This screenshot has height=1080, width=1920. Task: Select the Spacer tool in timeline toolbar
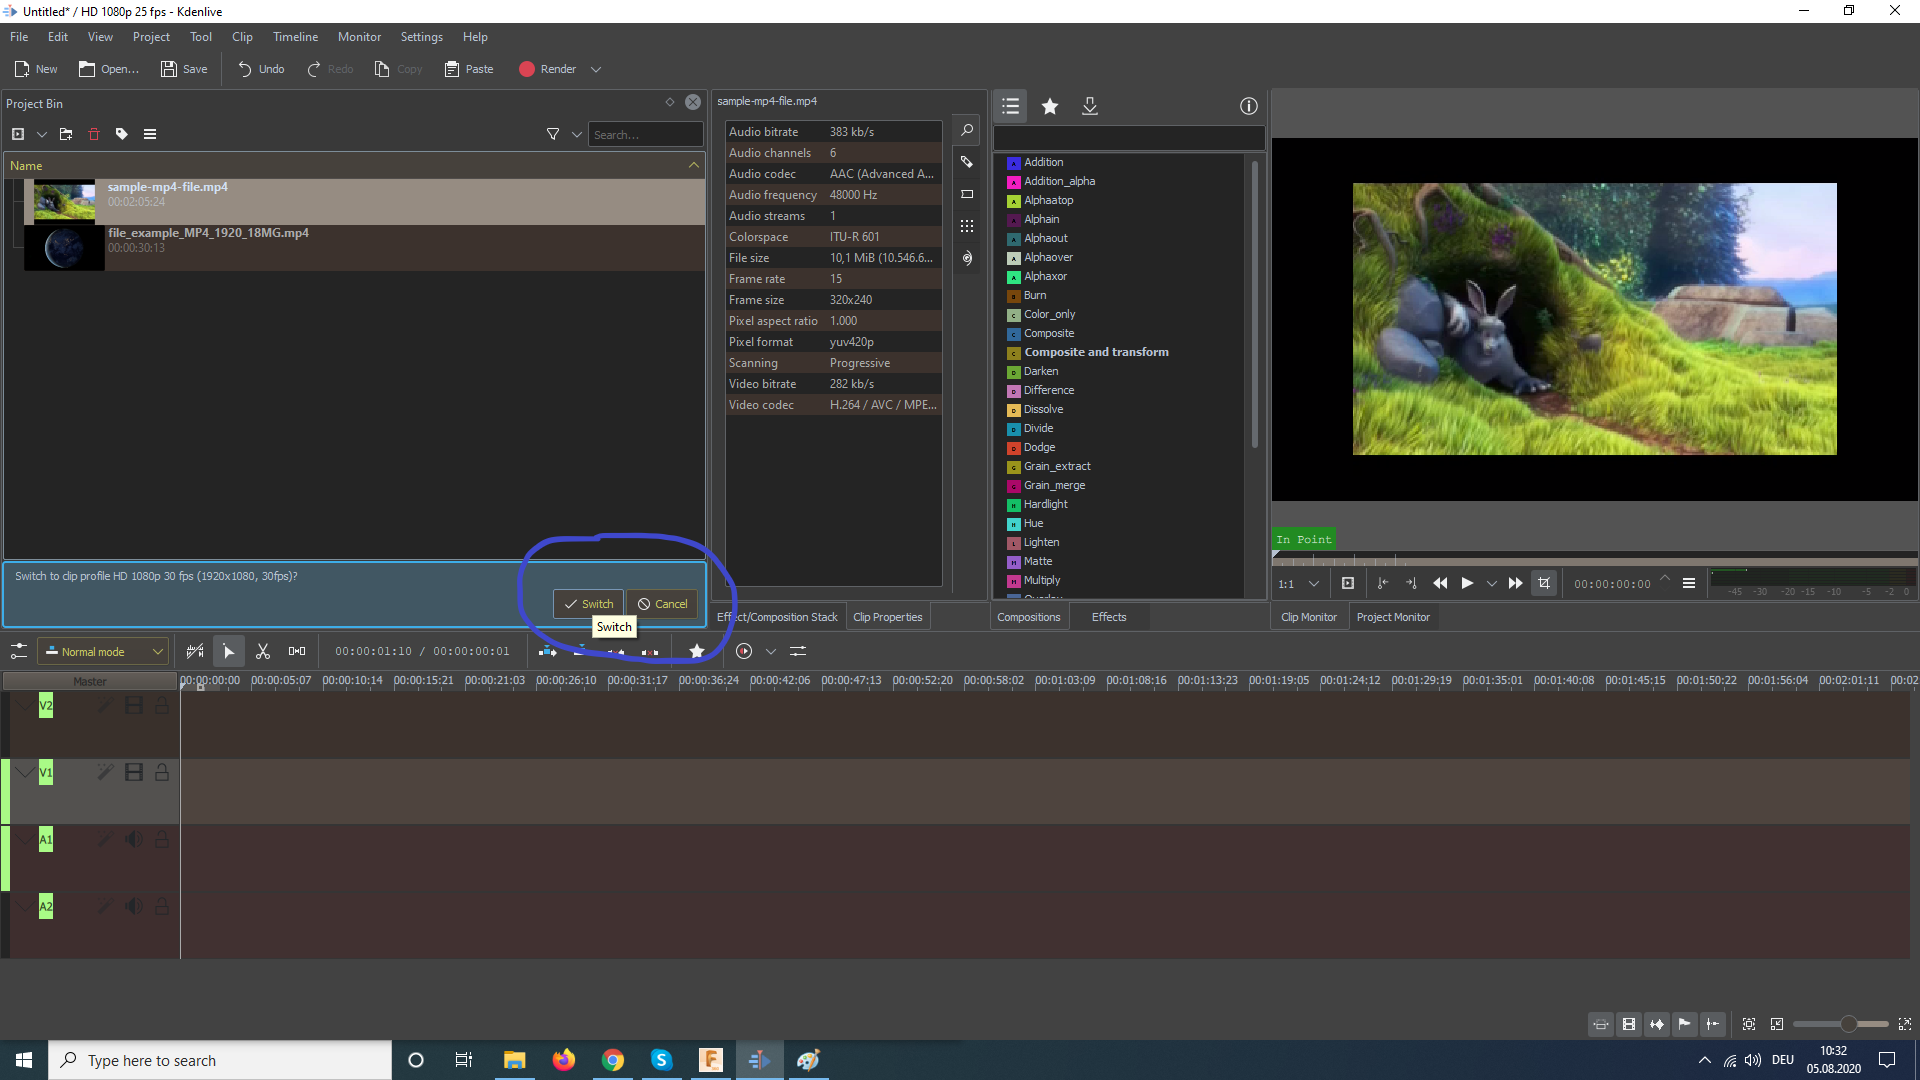pos(297,651)
